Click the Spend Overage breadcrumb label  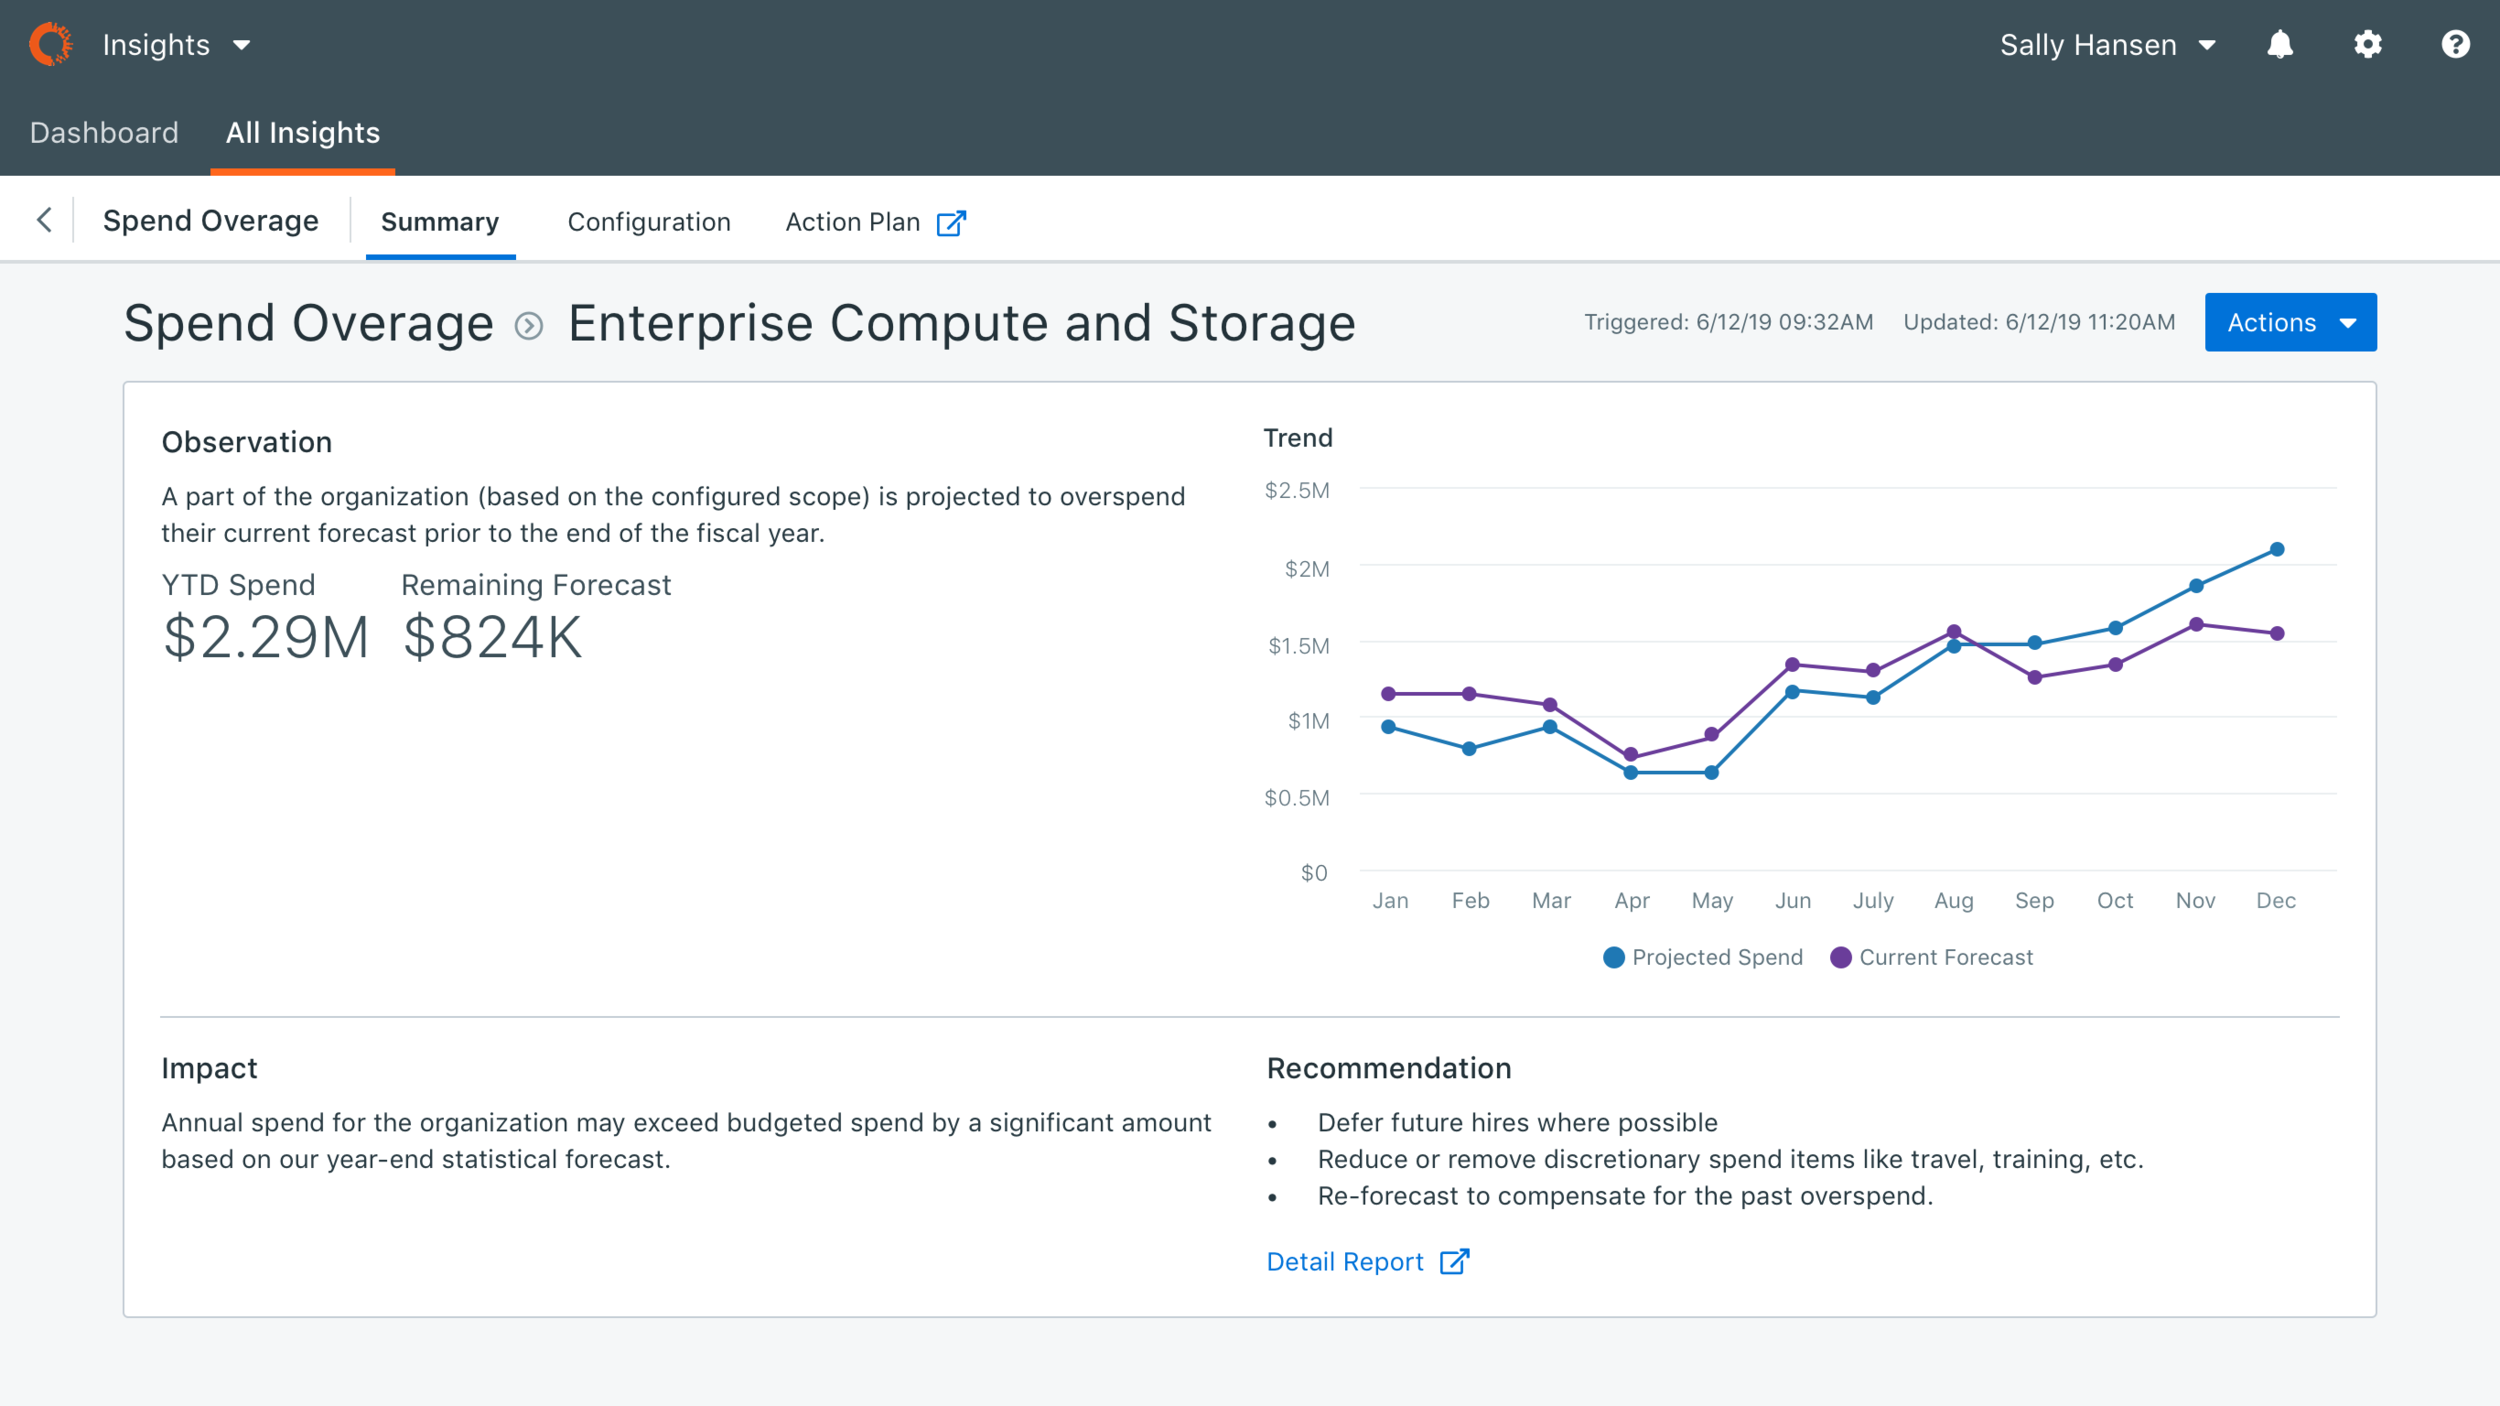211,221
